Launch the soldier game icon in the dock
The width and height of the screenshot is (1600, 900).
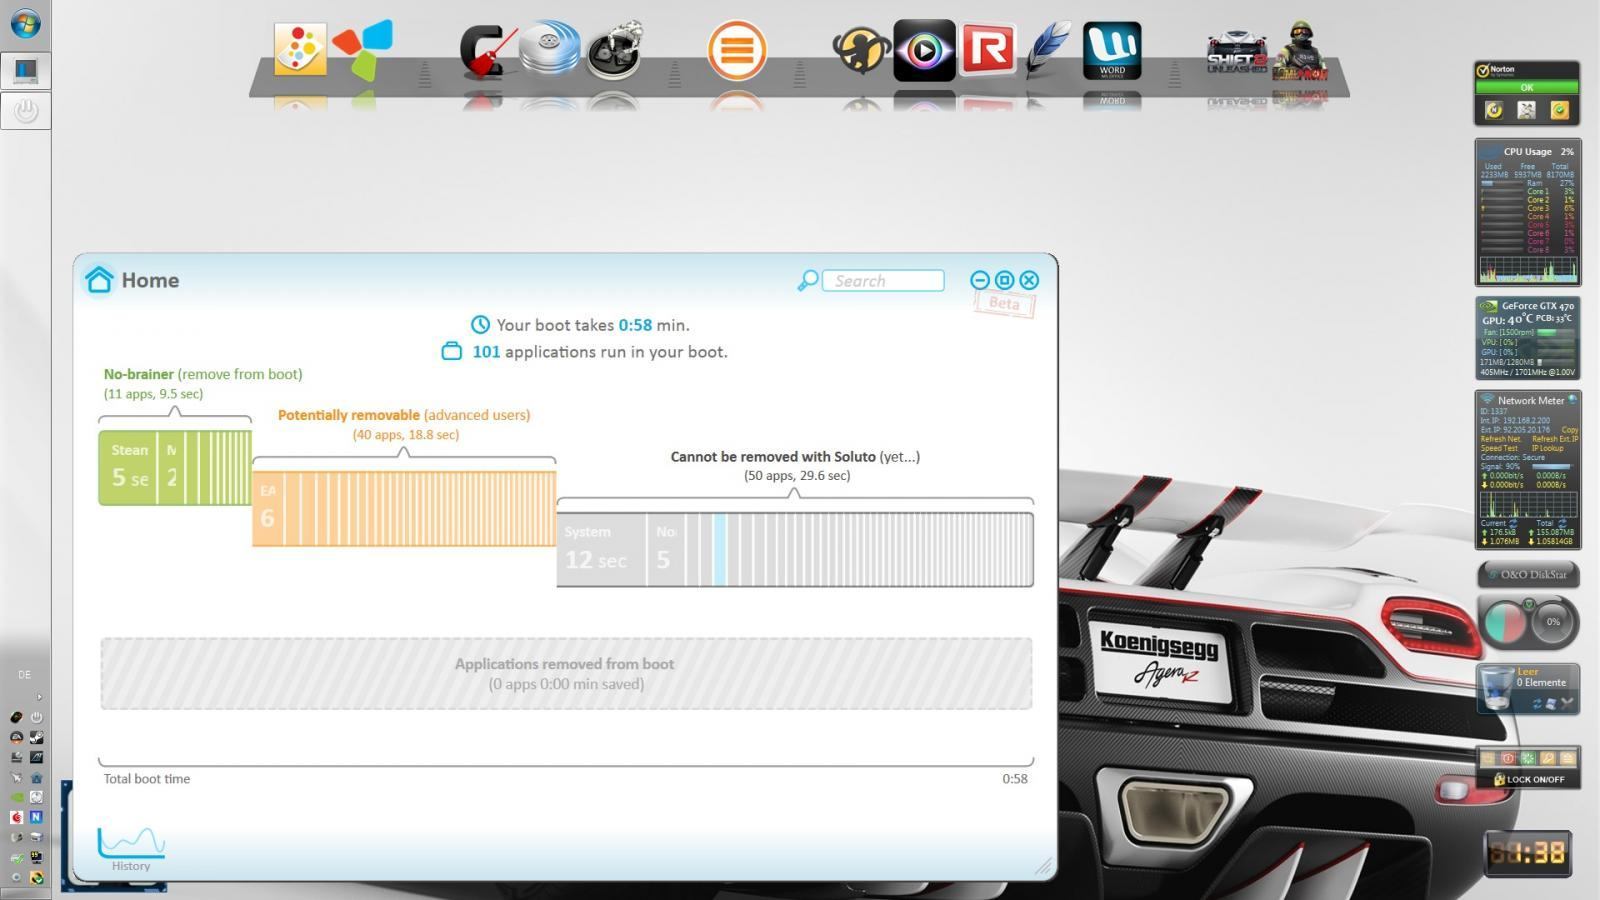[1300, 51]
